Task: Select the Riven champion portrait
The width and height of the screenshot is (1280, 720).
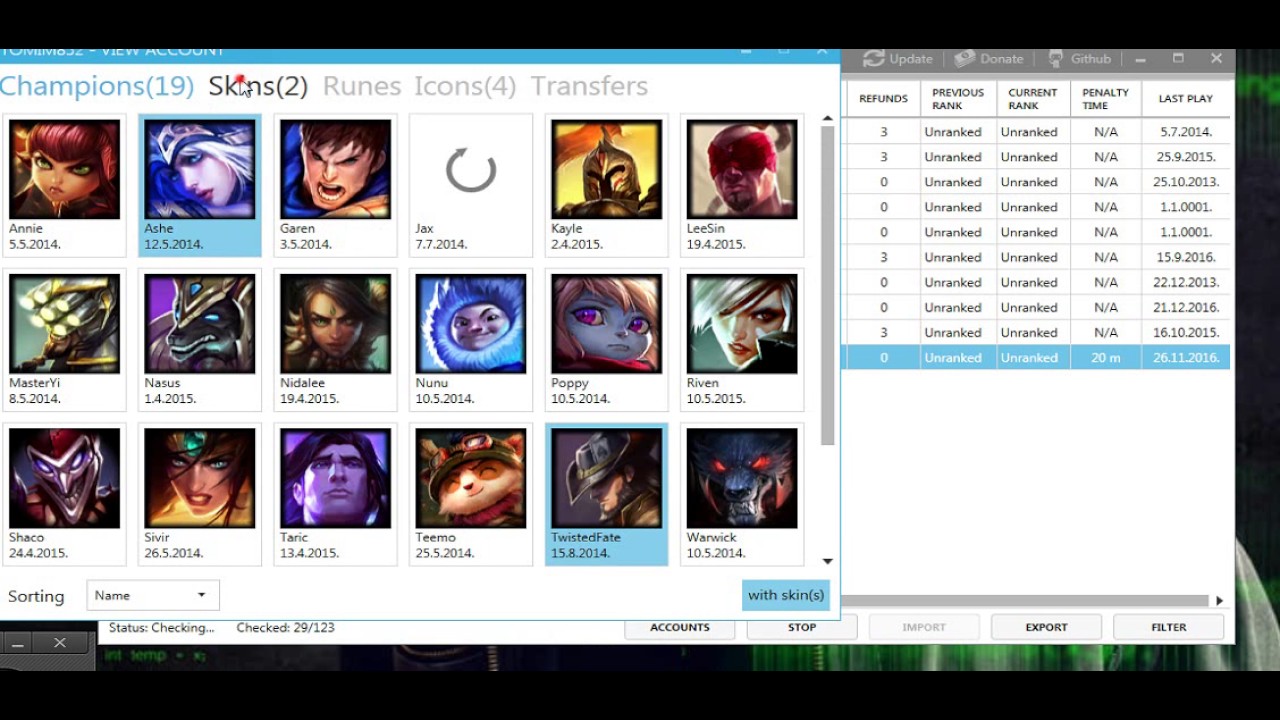Action: (742, 323)
